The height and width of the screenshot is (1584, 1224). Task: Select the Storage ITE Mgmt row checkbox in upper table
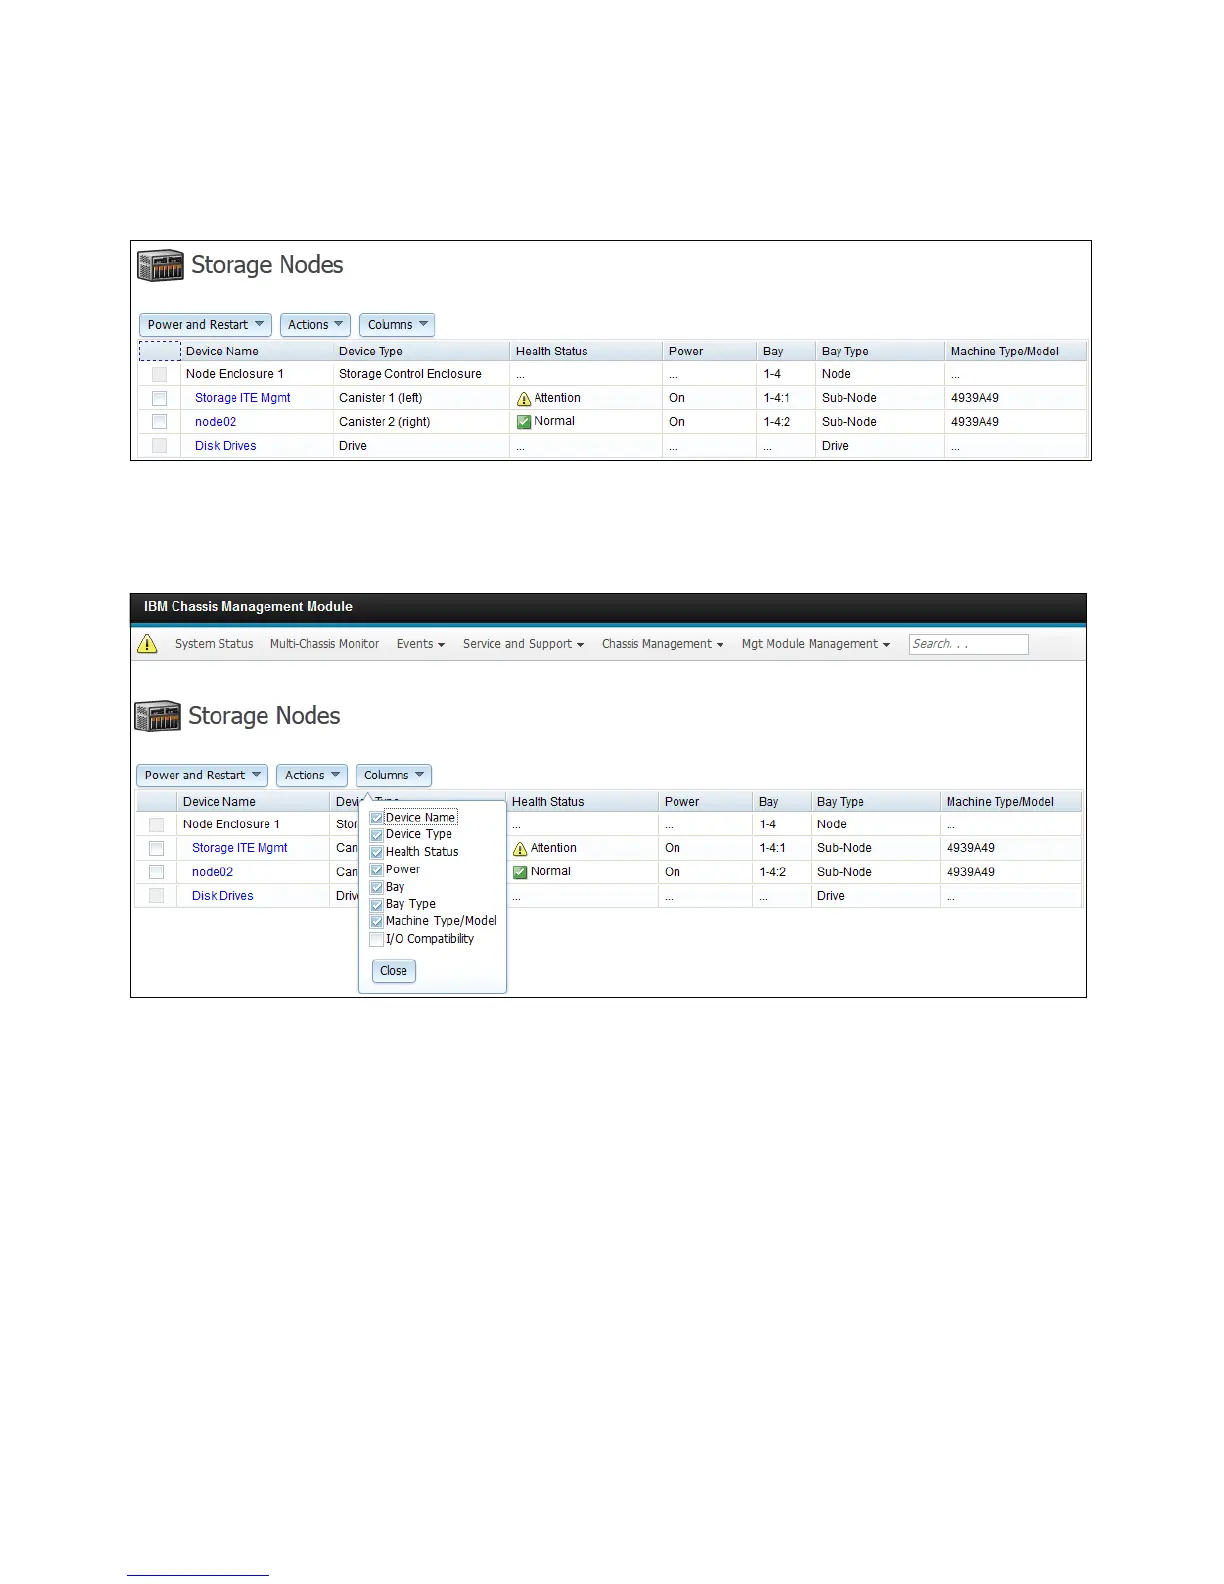tap(159, 398)
